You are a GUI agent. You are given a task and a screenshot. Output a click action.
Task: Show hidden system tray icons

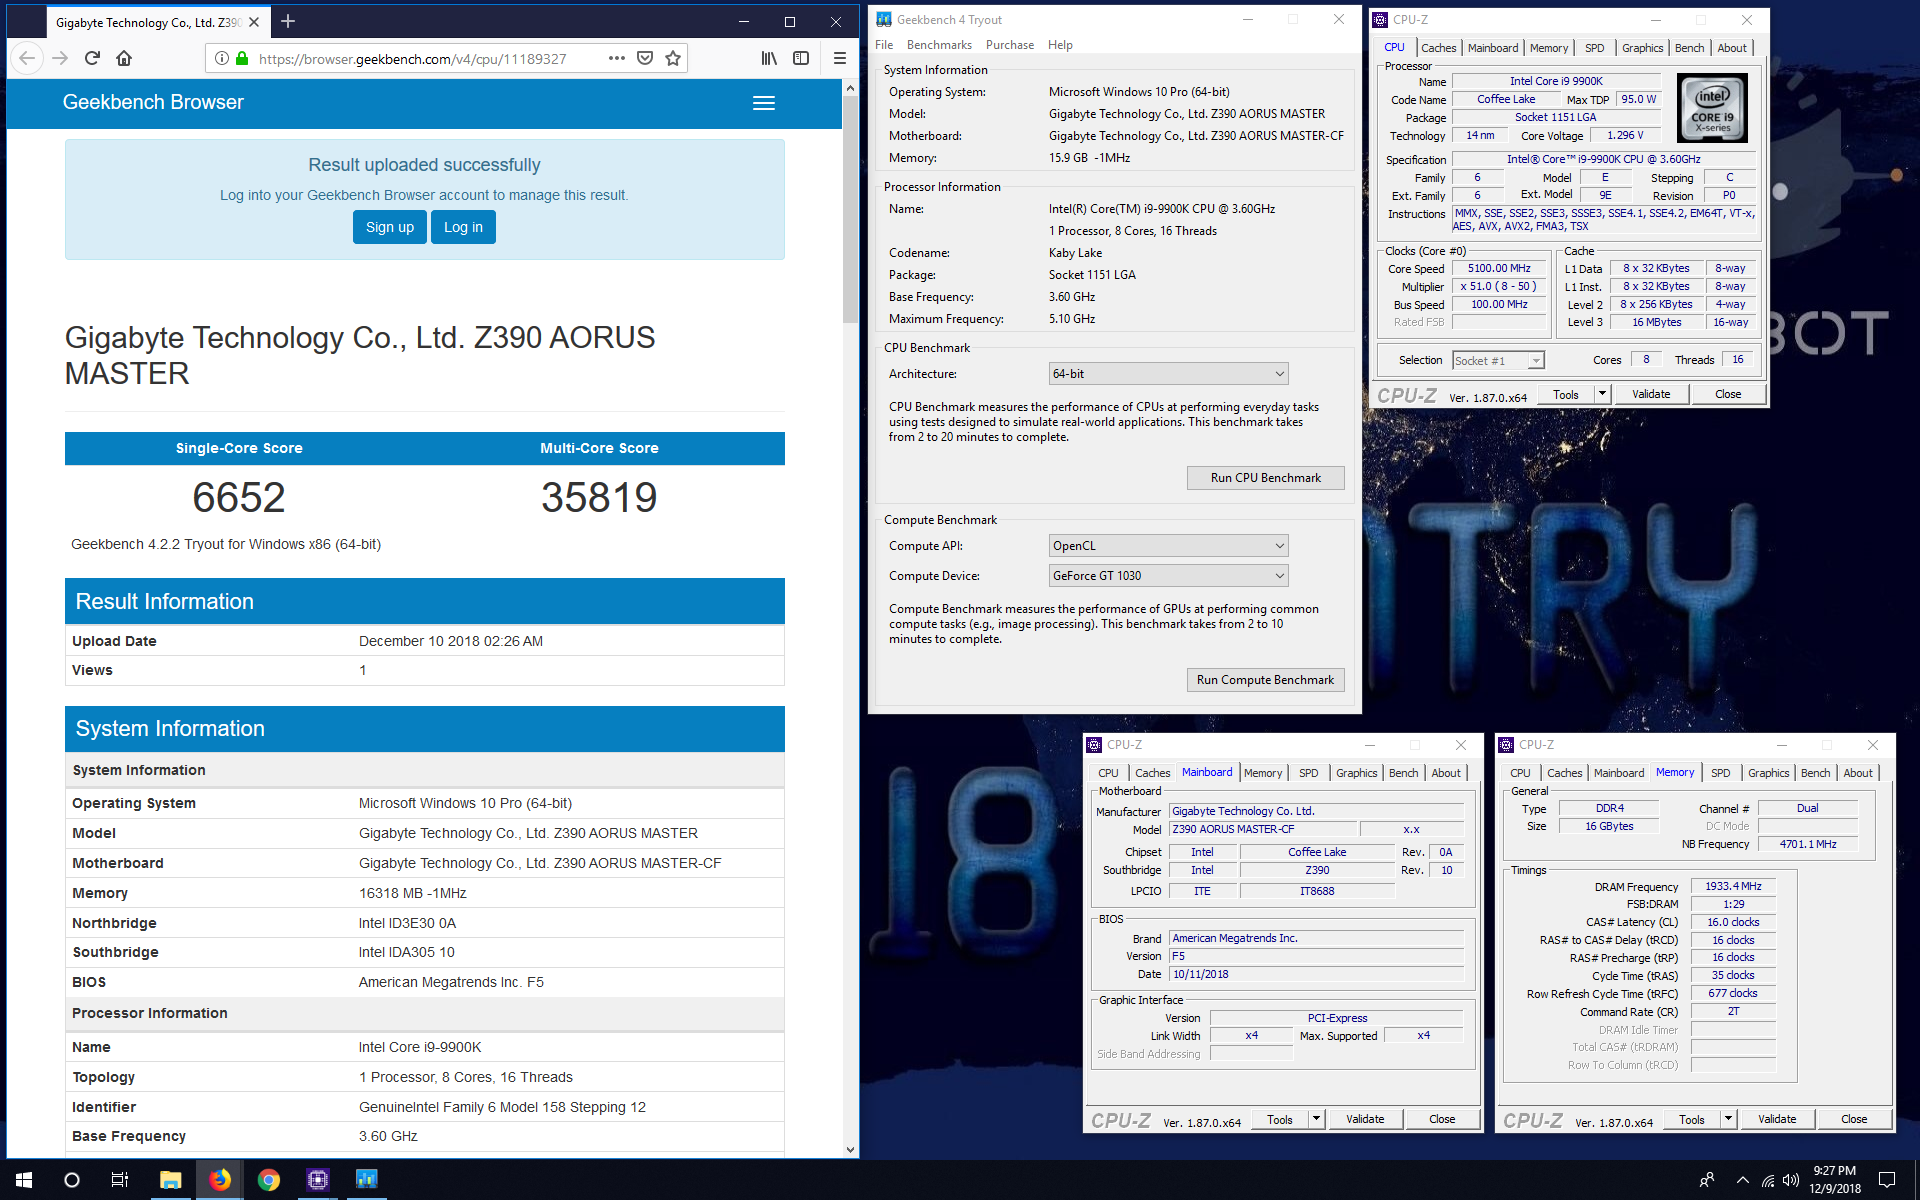[x=1742, y=1180]
